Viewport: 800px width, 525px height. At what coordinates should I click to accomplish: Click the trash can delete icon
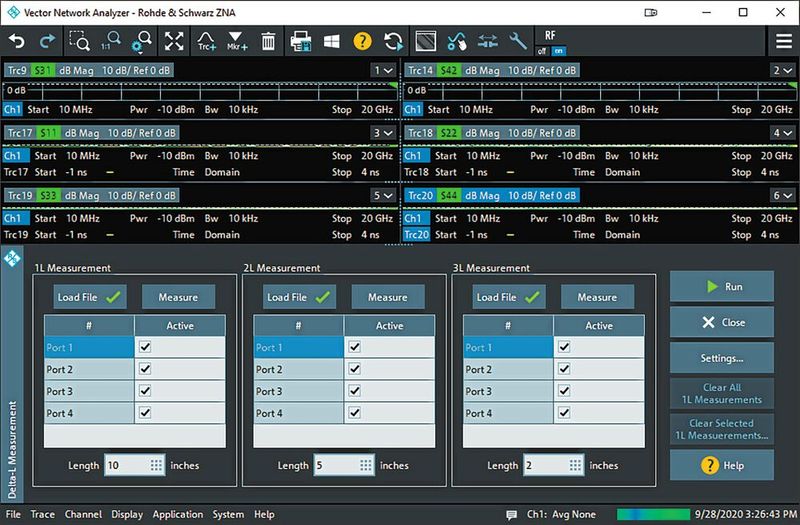(x=268, y=41)
